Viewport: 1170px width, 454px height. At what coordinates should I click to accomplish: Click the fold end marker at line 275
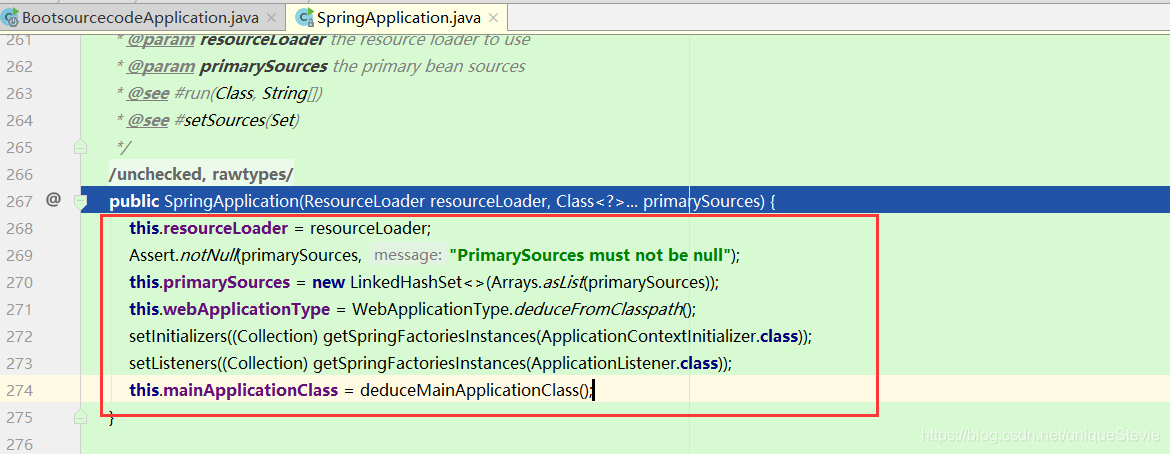[81, 417]
